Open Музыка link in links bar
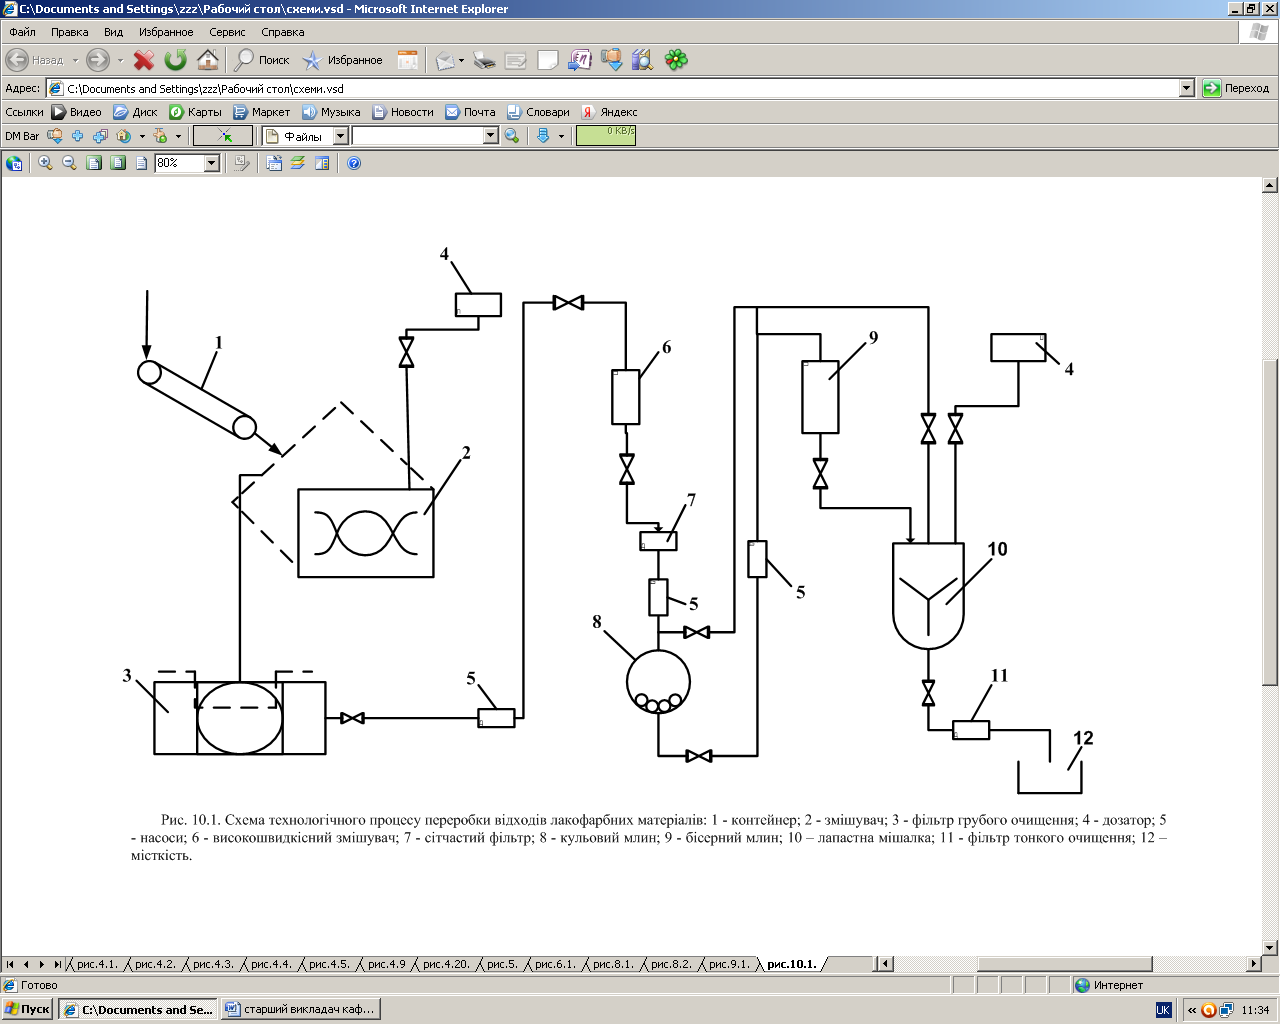 coord(331,112)
